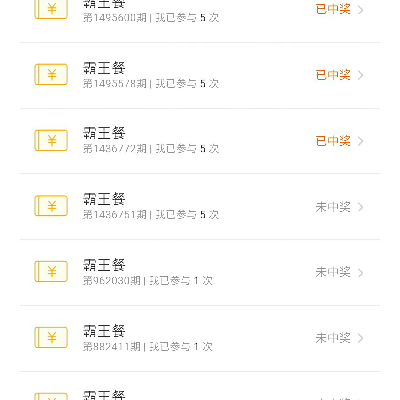
Task: Tap the coupon icon for period 1495578
Action: [51, 74]
